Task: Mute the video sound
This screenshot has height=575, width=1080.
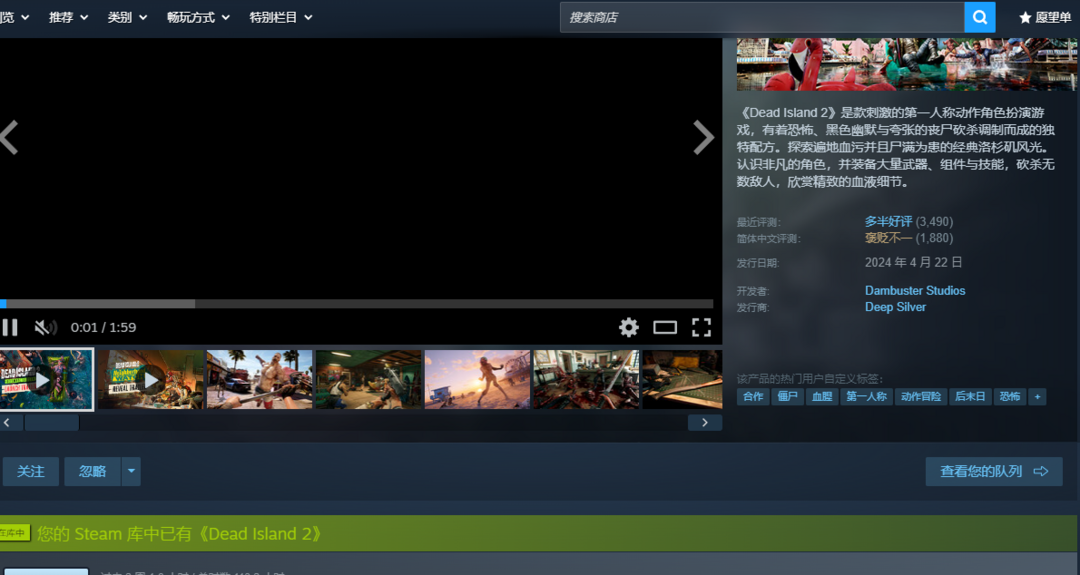Action: [x=45, y=327]
